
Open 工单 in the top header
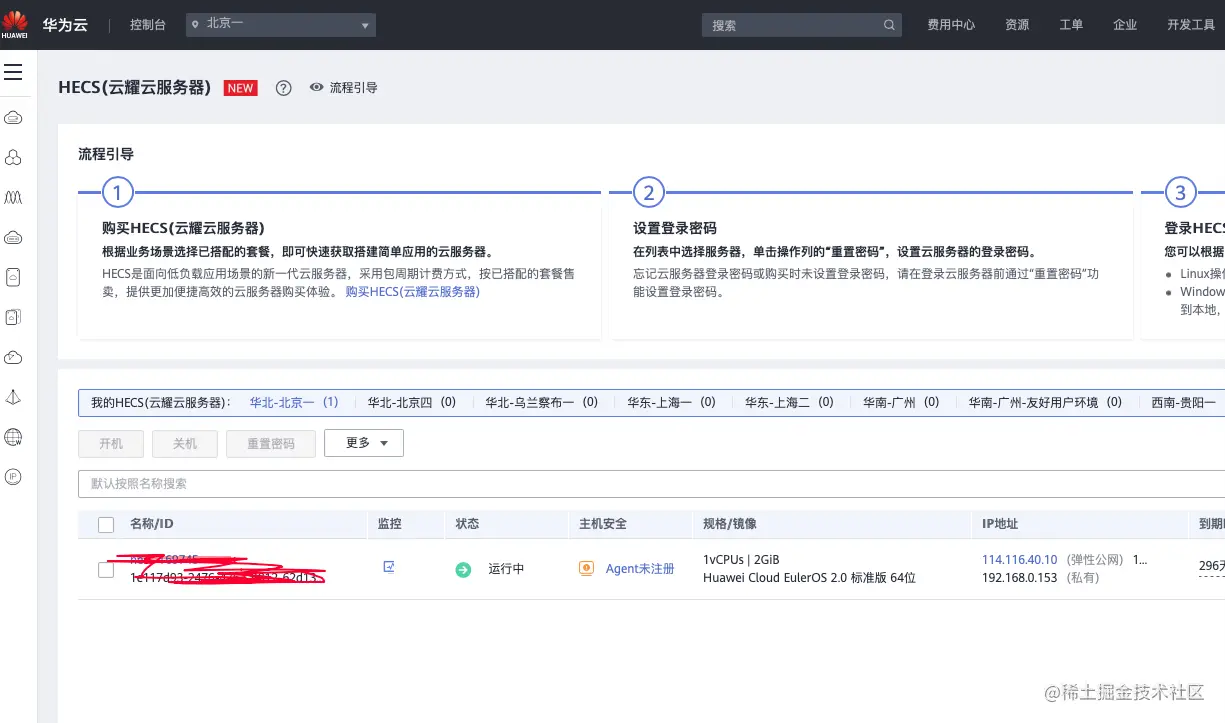1071,25
